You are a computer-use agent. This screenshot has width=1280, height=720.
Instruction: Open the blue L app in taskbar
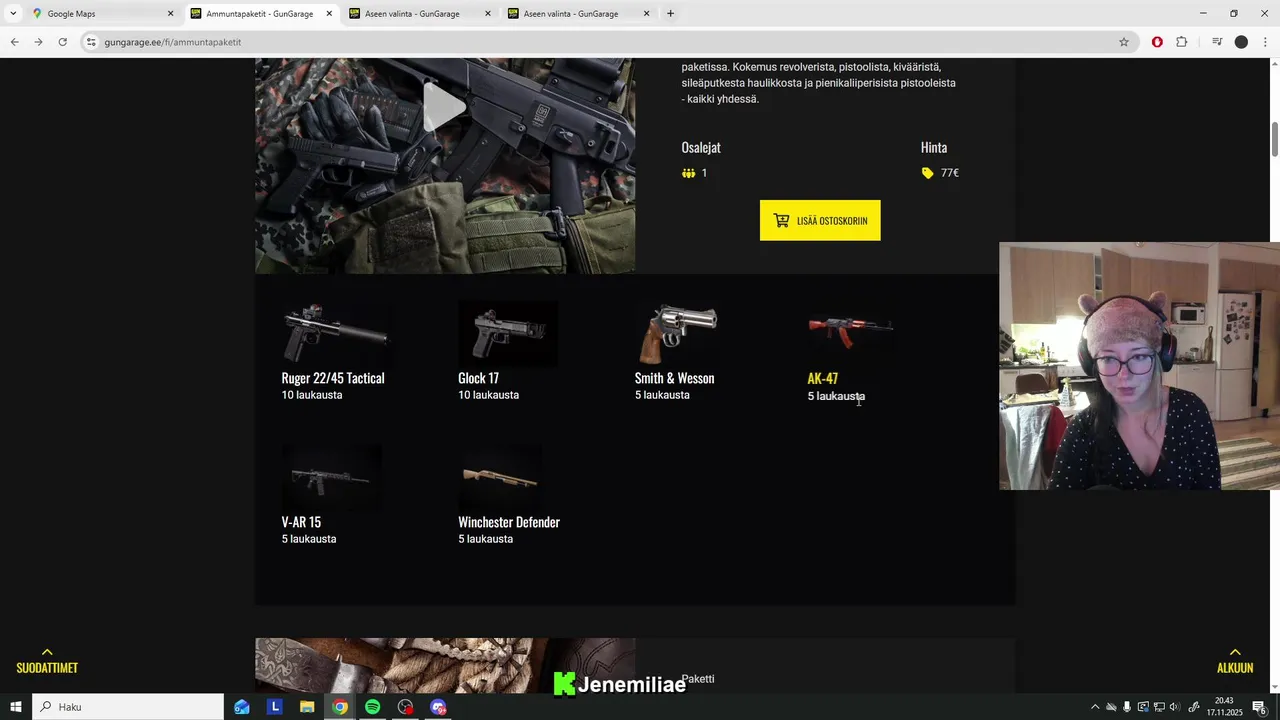pos(275,707)
